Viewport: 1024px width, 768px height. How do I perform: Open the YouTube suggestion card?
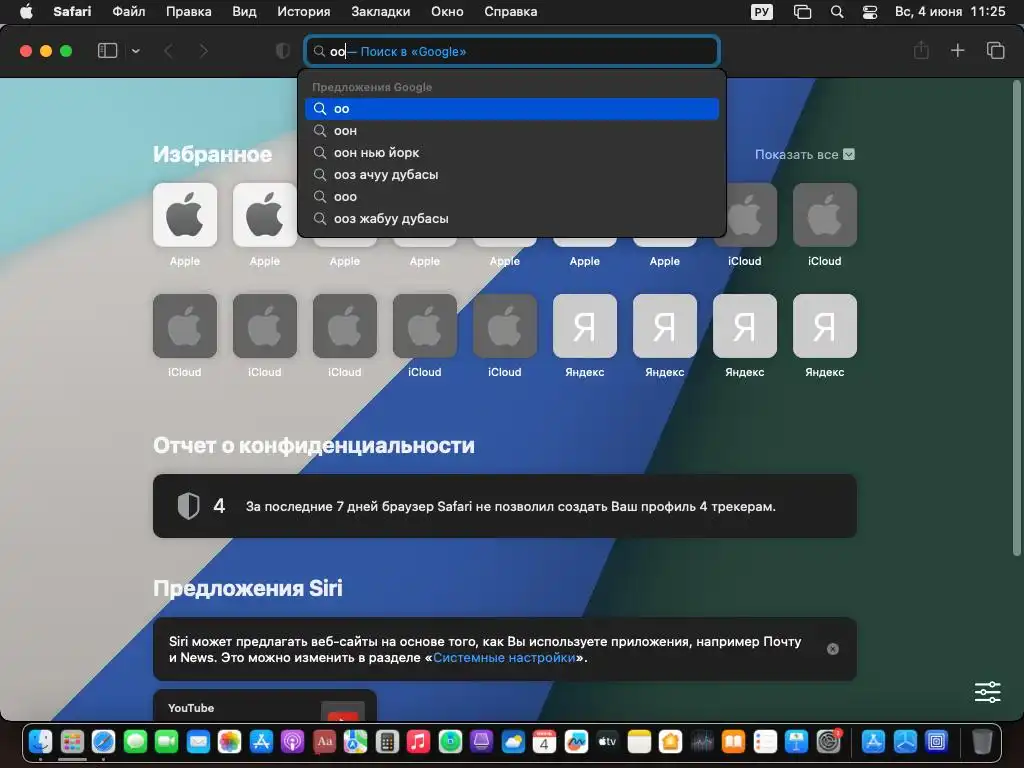pos(264,706)
